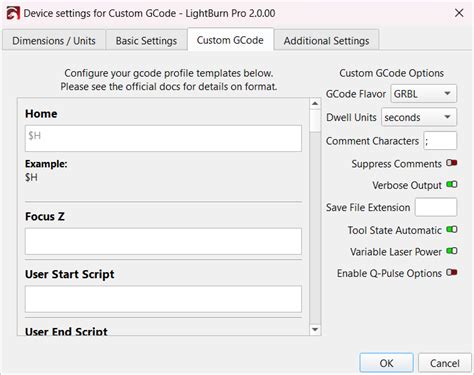This screenshot has height=375, width=474.
Task: Open the GCode Flavor dropdown
Action: click(423, 94)
